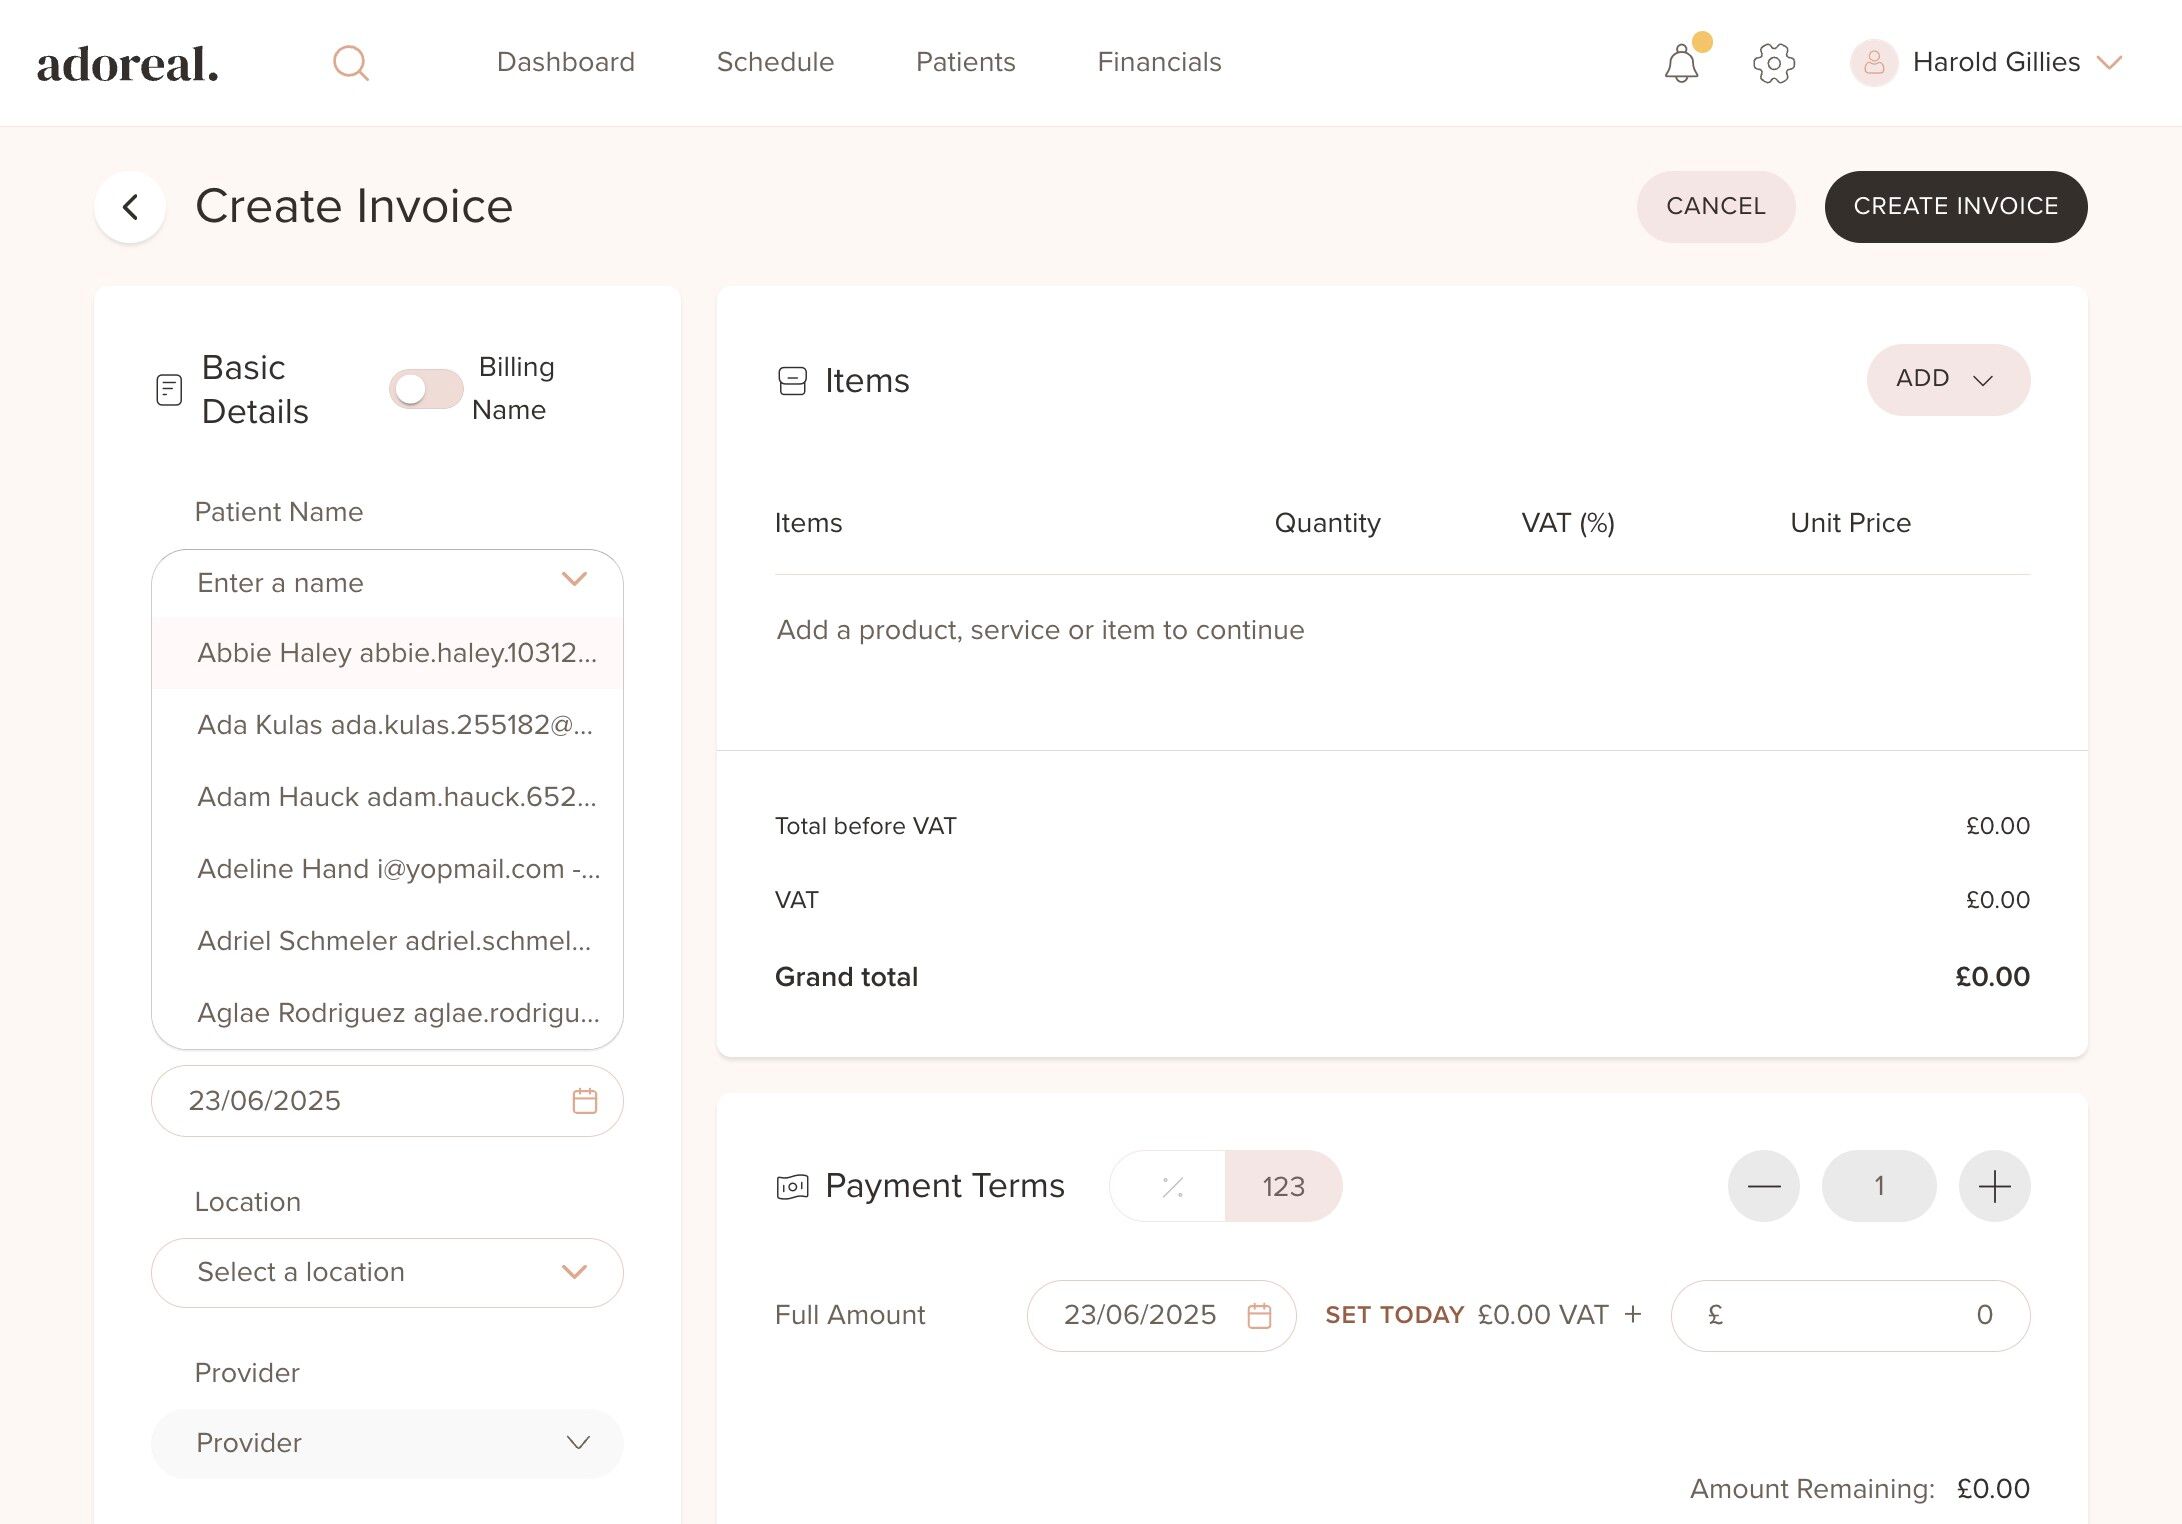The width and height of the screenshot is (2182, 1524).
Task: Open the notifications bell
Action: [1681, 64]
